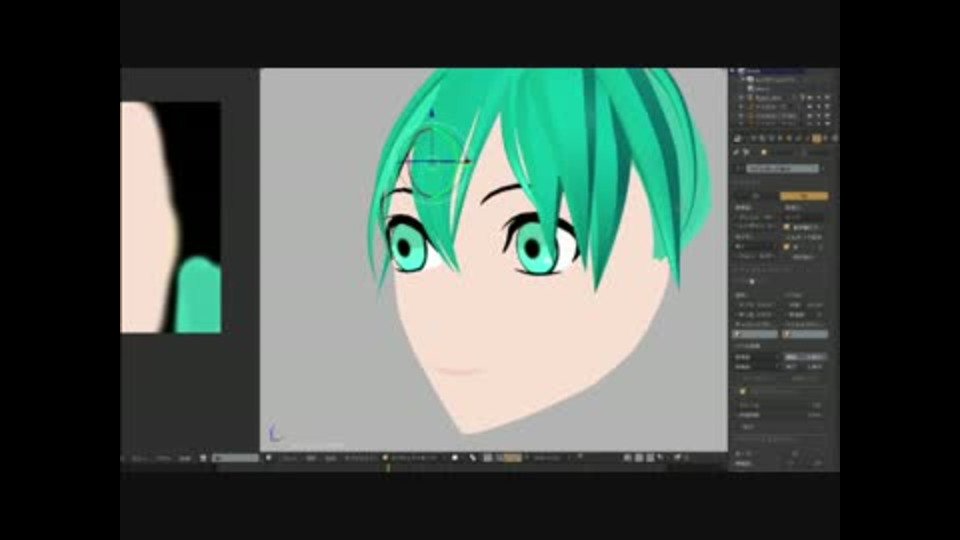The height and width of the screenshot is (540, 960).
Task: Click the orange active manipulator button in 3D view header
Action: (x=512, y=457)
